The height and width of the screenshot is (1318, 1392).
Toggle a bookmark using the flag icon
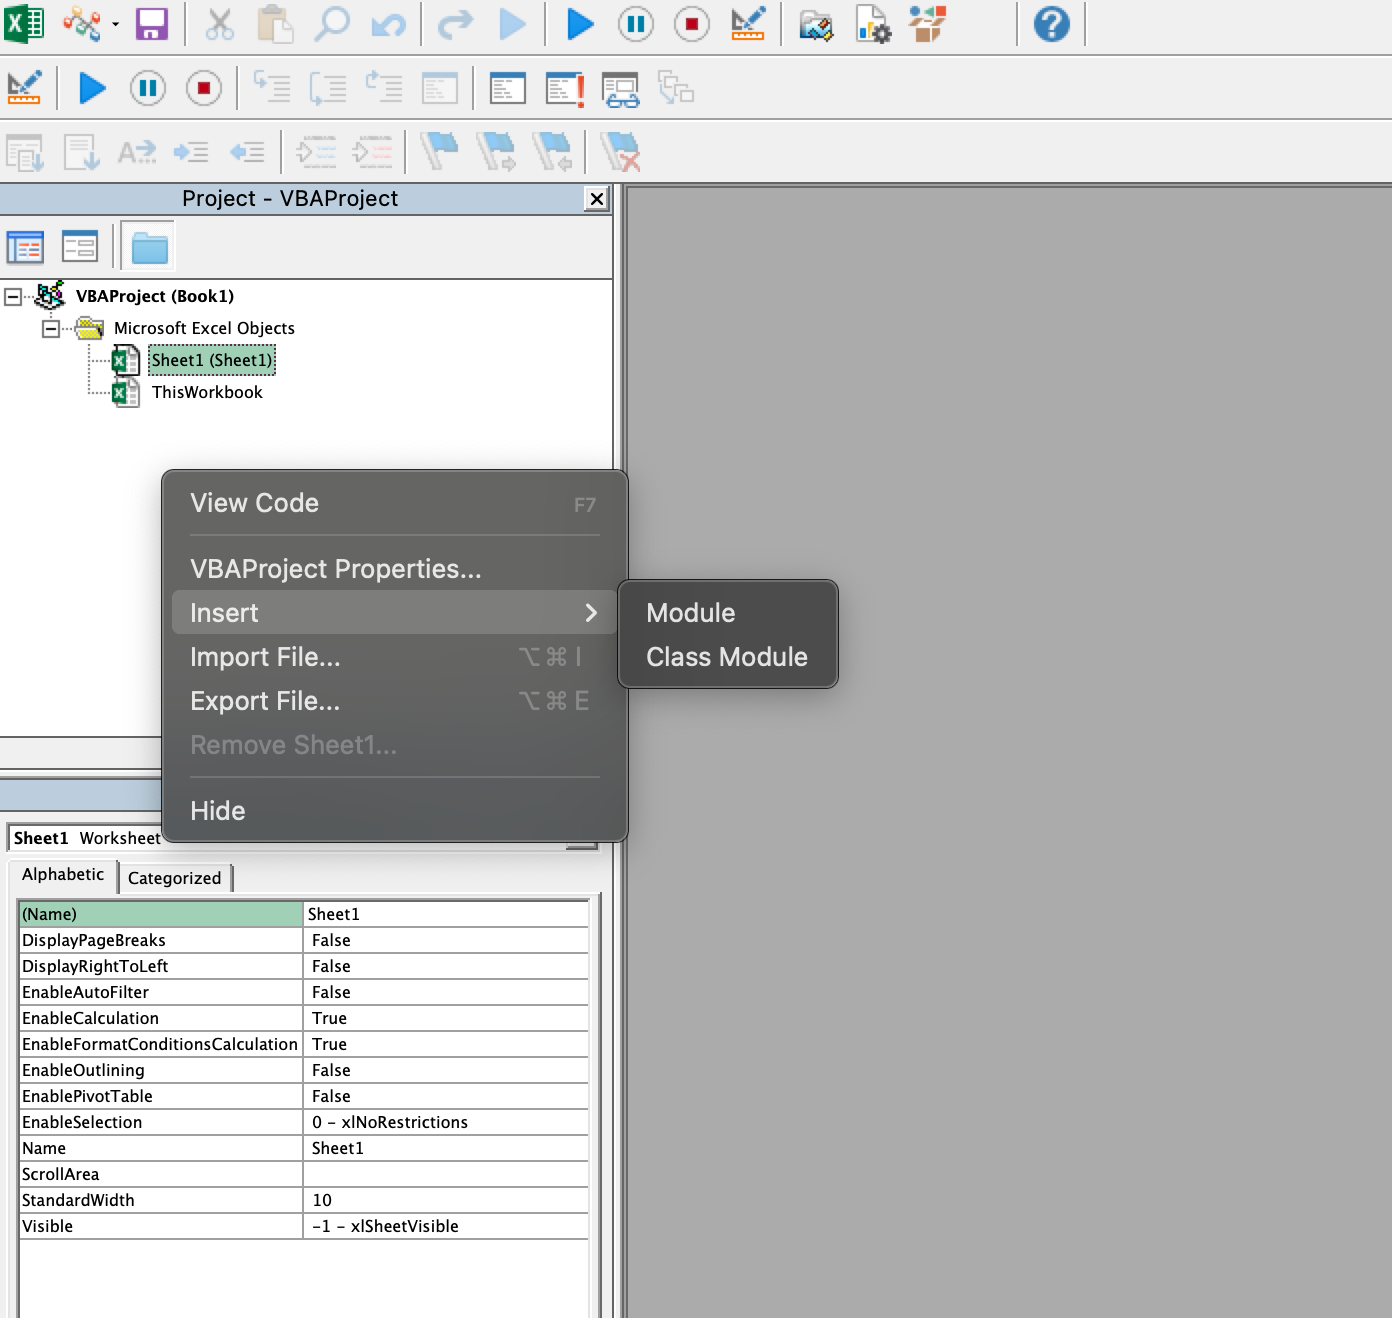[x=441, y=152]
